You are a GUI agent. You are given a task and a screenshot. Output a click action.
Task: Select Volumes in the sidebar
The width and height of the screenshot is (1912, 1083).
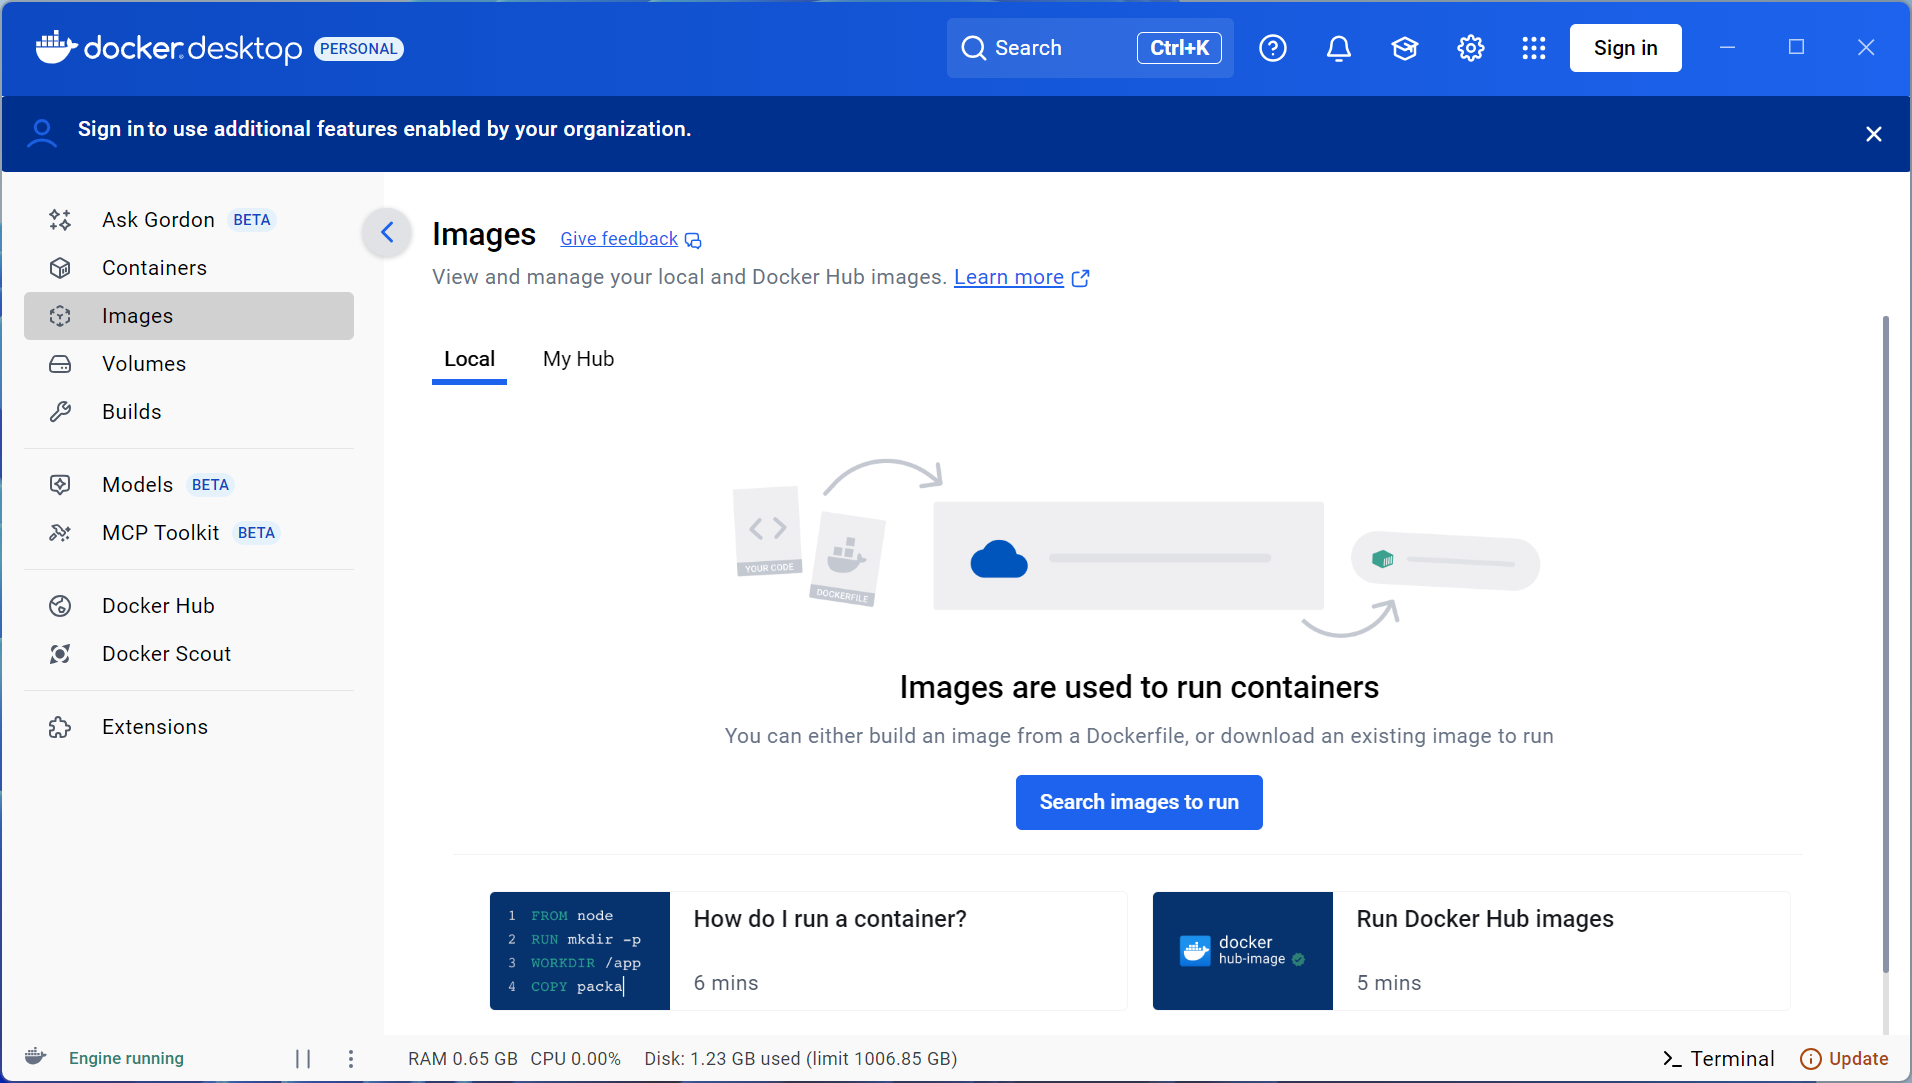(x=189, y=364)
